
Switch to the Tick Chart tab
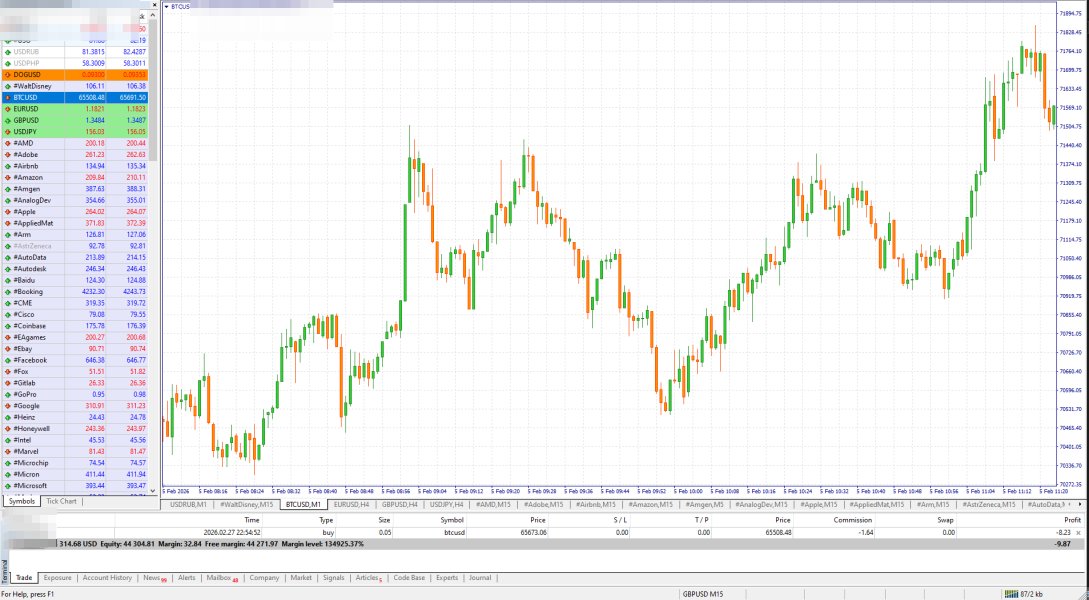[x=61, y=501]
